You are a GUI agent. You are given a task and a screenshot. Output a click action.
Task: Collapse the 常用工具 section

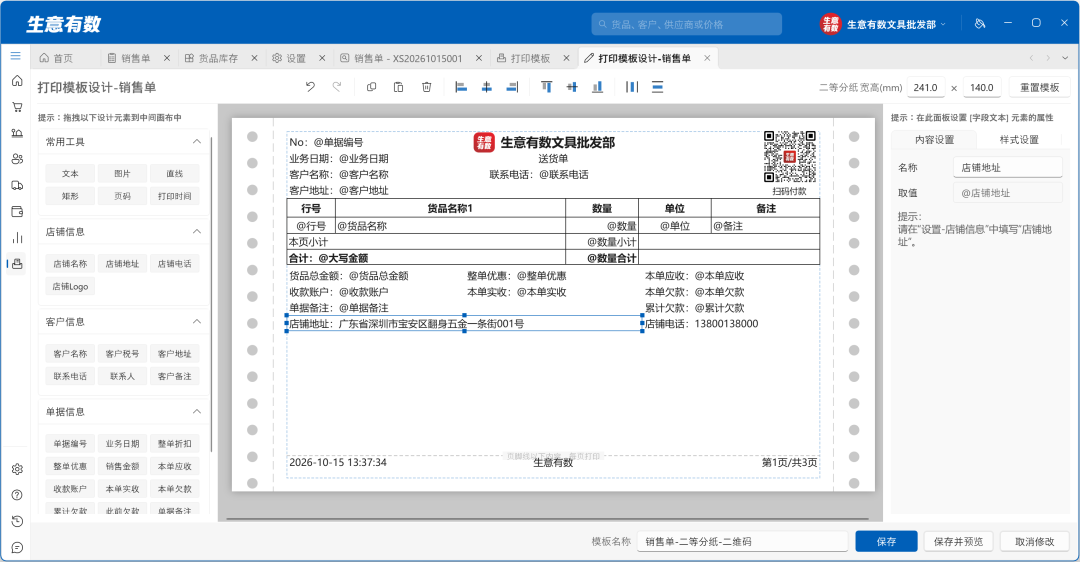tap(196, 141)
